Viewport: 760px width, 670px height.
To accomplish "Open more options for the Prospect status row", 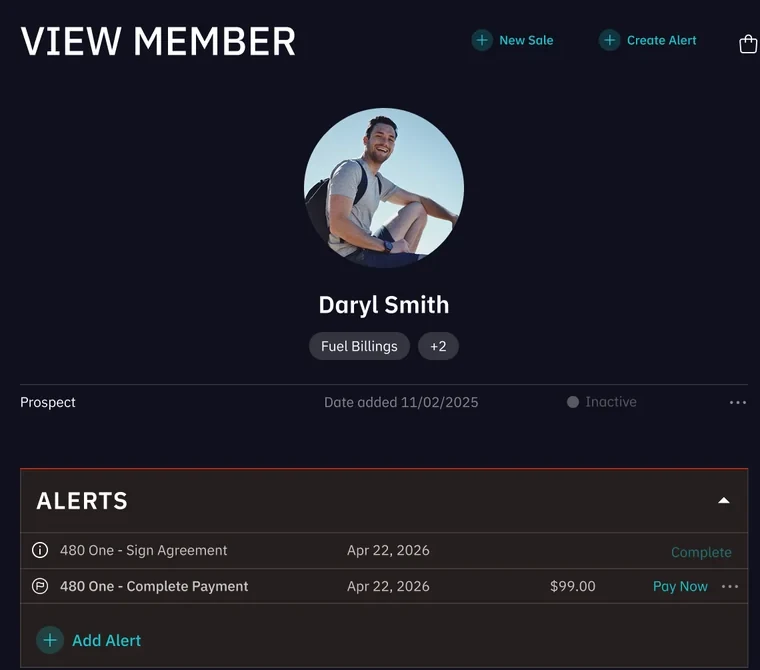I will coord(738,402).
